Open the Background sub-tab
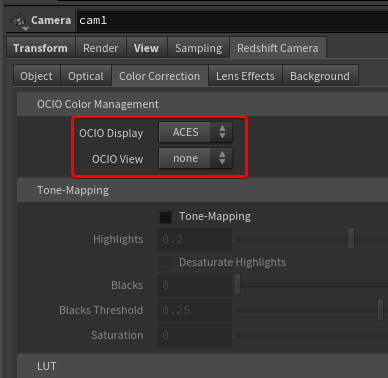Image resolution: width=388 pixels, height=378 pixels. (320, 76)
